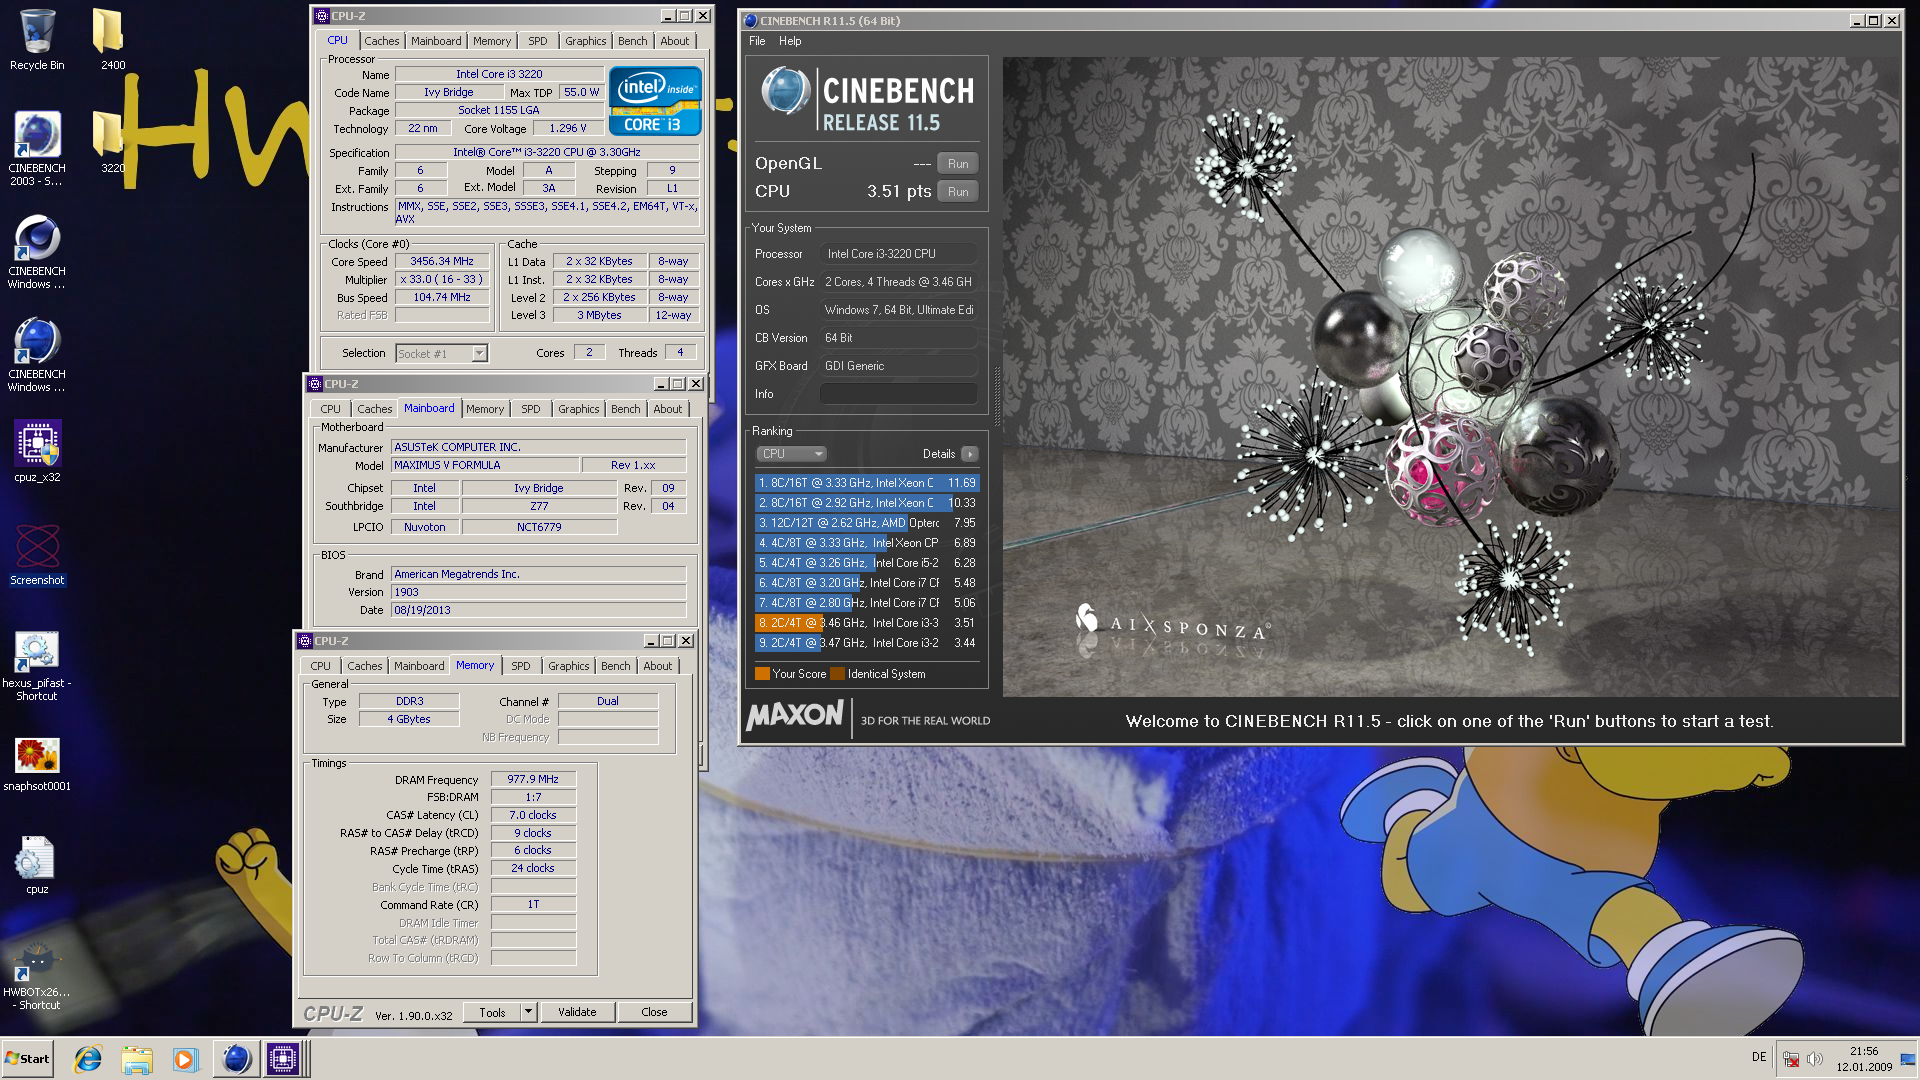Select Memory tab in top CPU-Z window
This screenshot has height=1080, width=1920.
point(491,41)
